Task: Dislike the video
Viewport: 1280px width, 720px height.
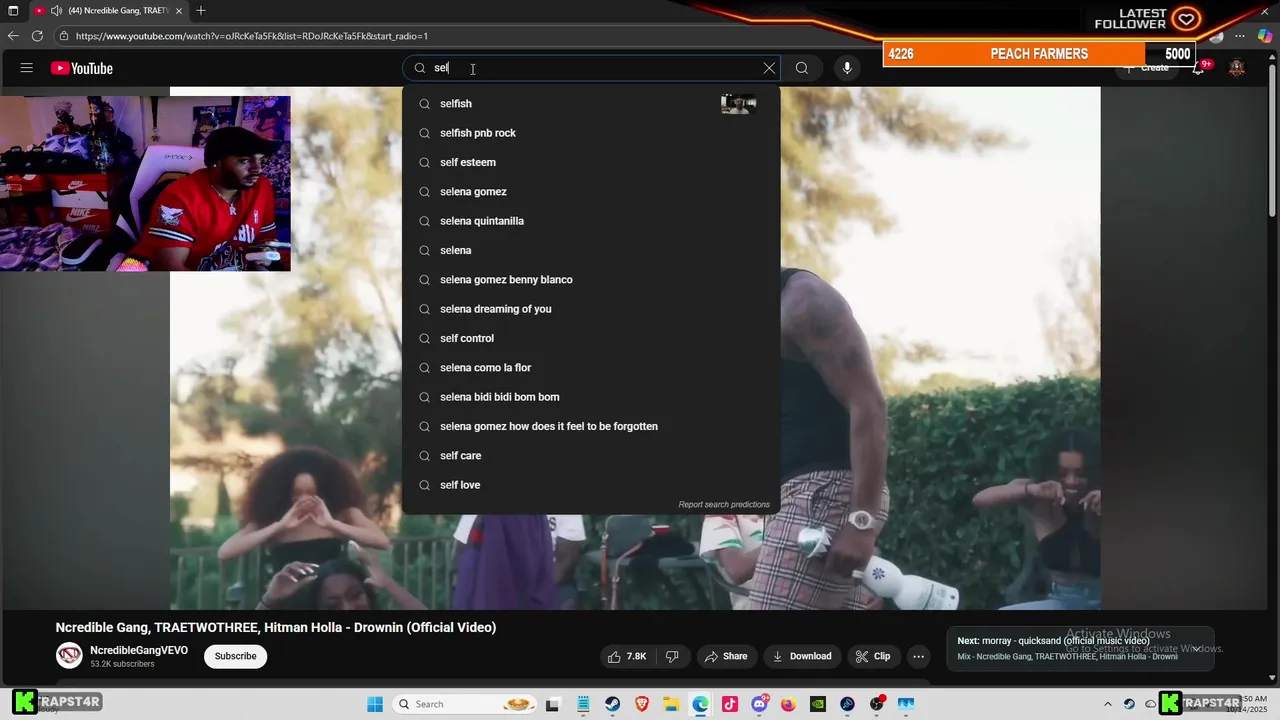Action: coord(672,656)
